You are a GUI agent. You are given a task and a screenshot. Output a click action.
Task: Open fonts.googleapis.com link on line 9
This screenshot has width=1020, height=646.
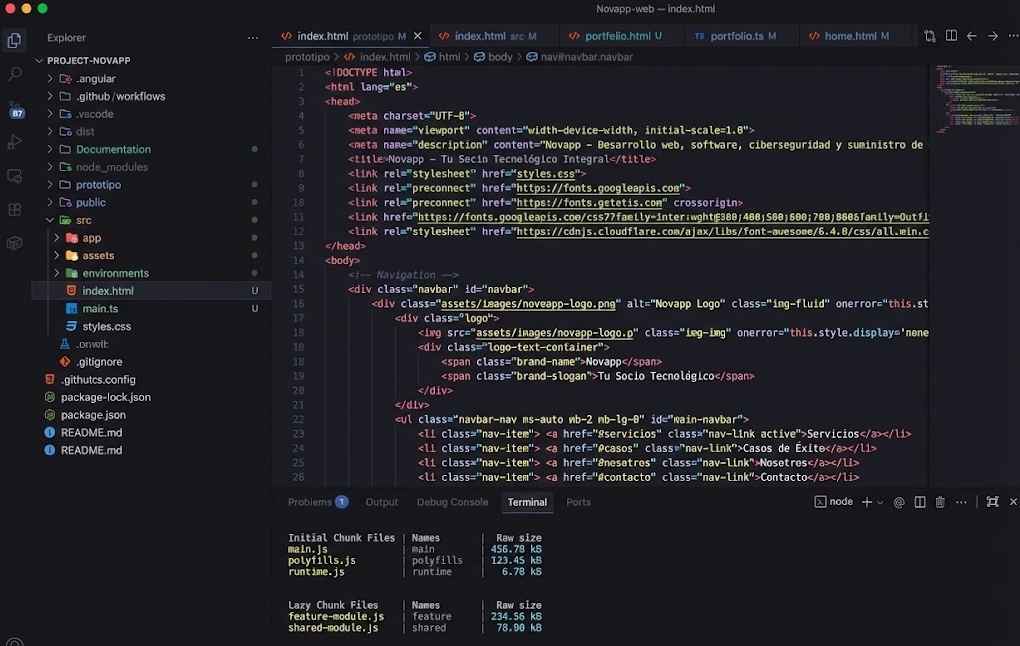coord(598,188)
